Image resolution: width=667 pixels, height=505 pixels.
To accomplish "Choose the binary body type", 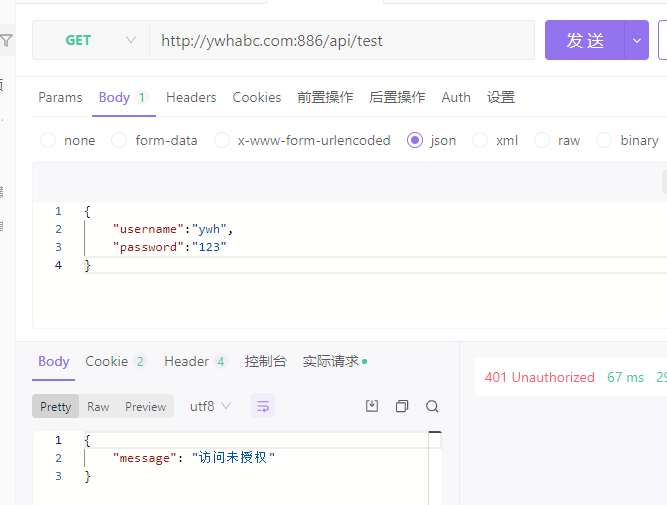I will click(x=604, y=140).
